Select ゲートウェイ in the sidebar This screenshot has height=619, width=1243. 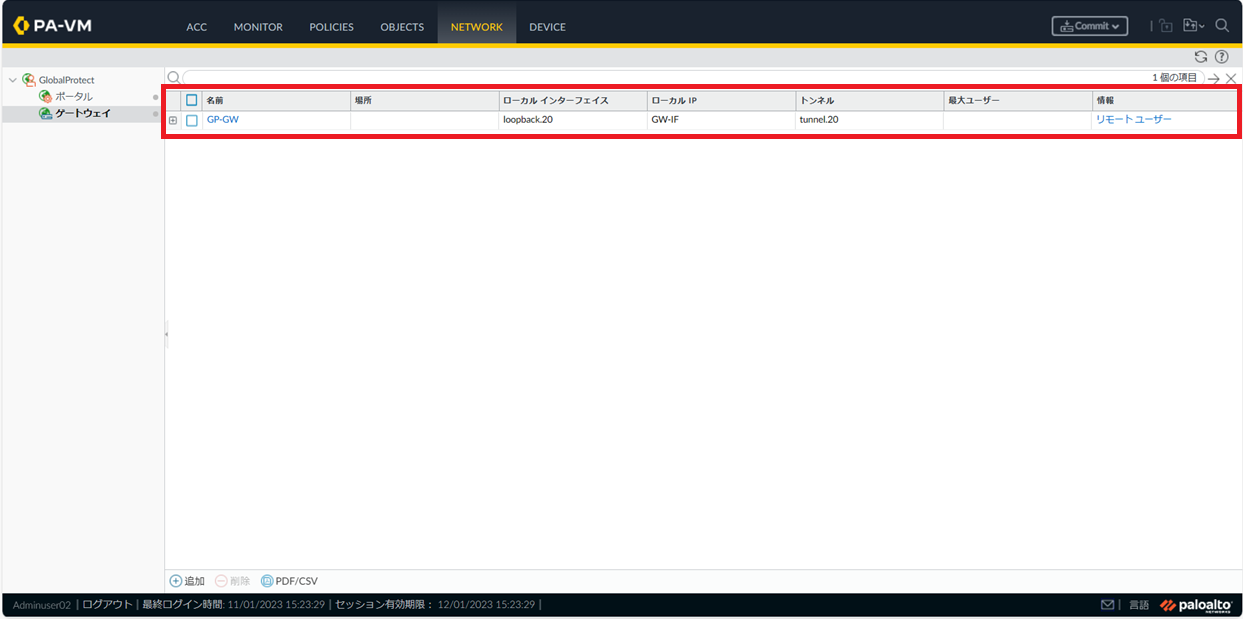(83, 113)
